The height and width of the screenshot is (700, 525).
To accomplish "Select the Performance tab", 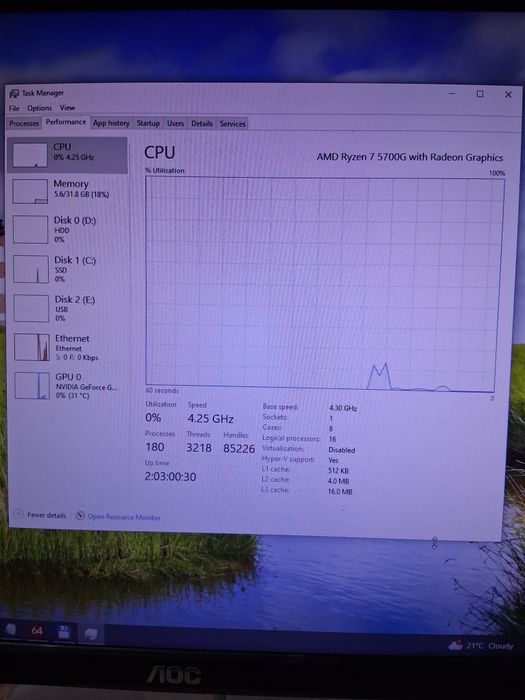I will [x=66, y=122].
